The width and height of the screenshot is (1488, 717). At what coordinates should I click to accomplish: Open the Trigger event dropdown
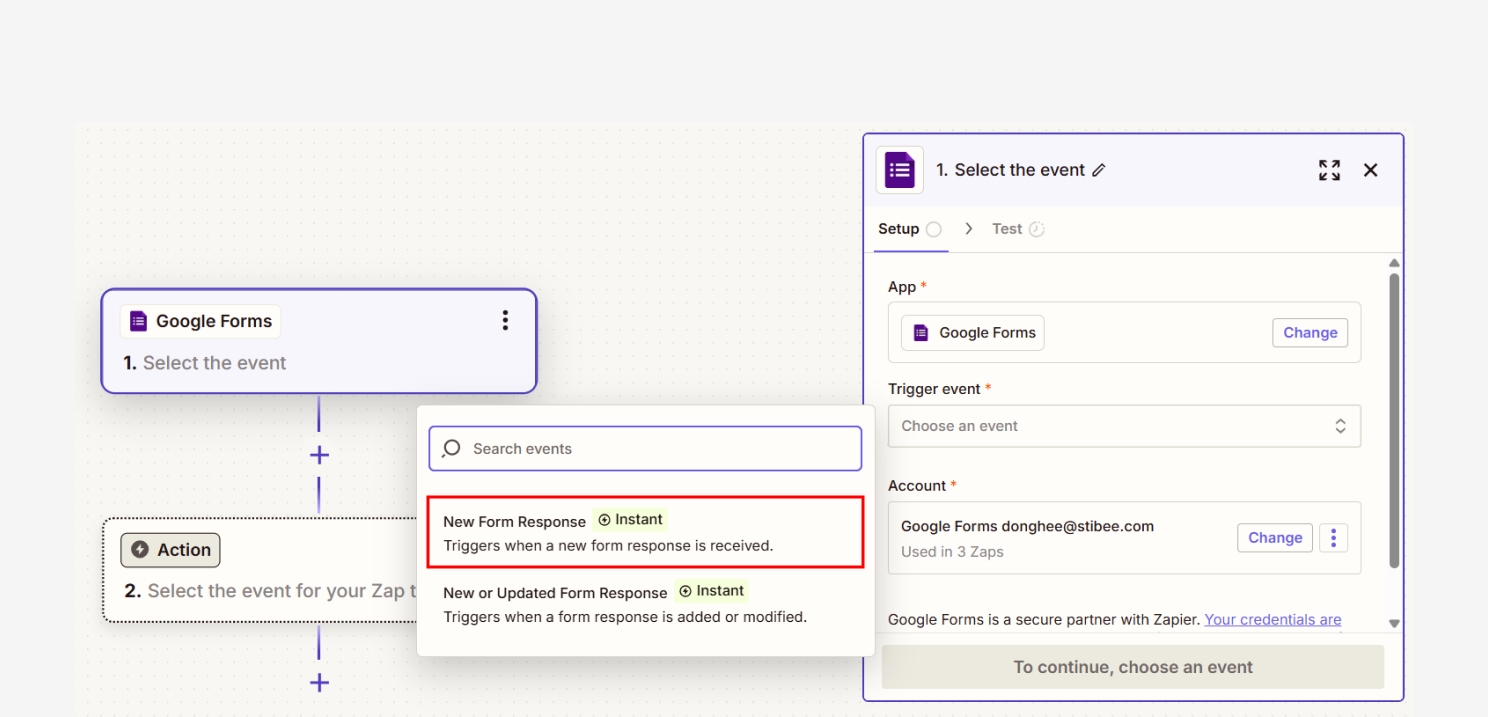[x=1124, y=426]
